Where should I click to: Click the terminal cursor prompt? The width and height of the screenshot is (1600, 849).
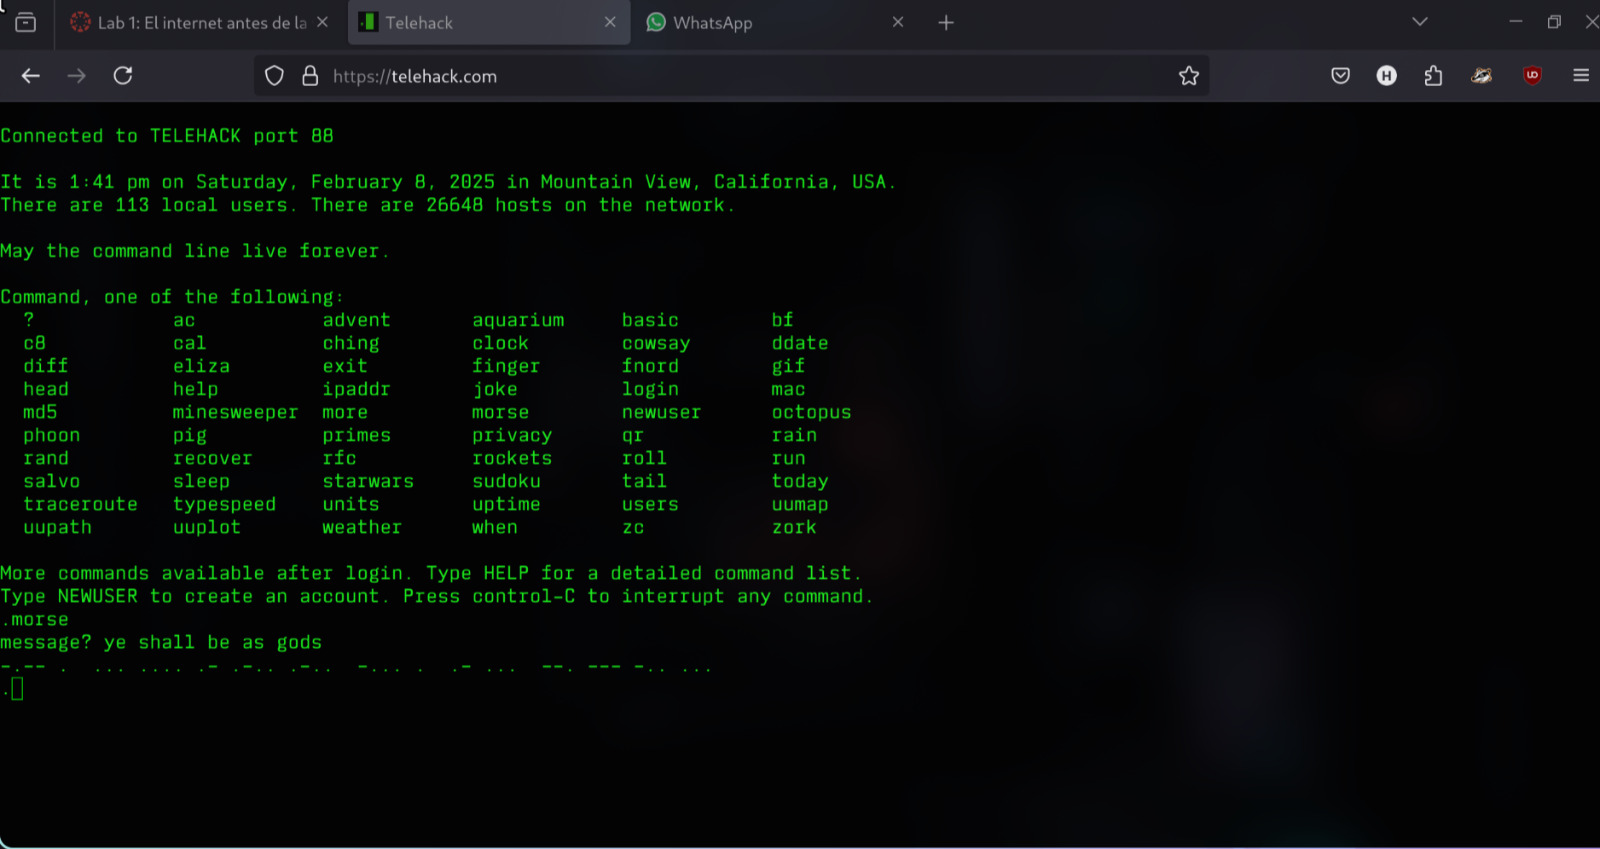click(x=17, y=689)
